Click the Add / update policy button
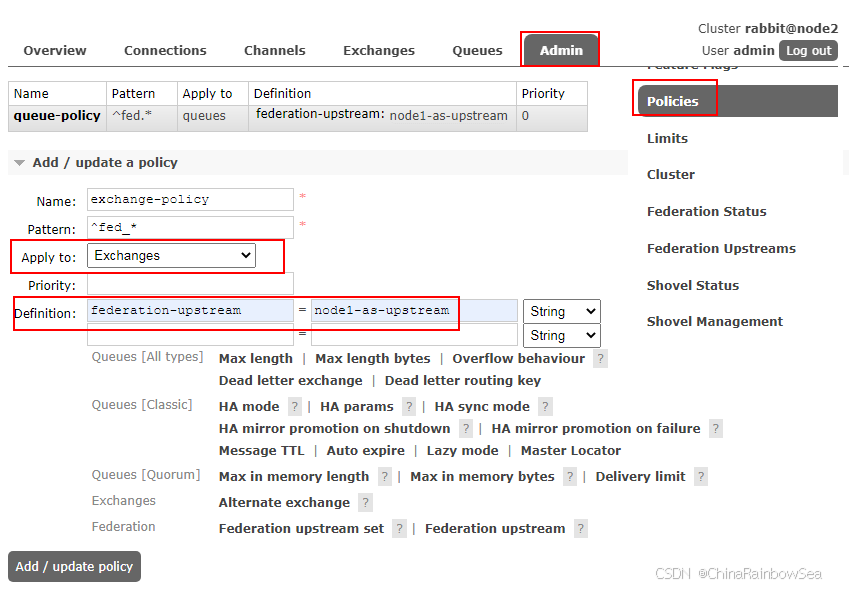 (x=74, y=566)
